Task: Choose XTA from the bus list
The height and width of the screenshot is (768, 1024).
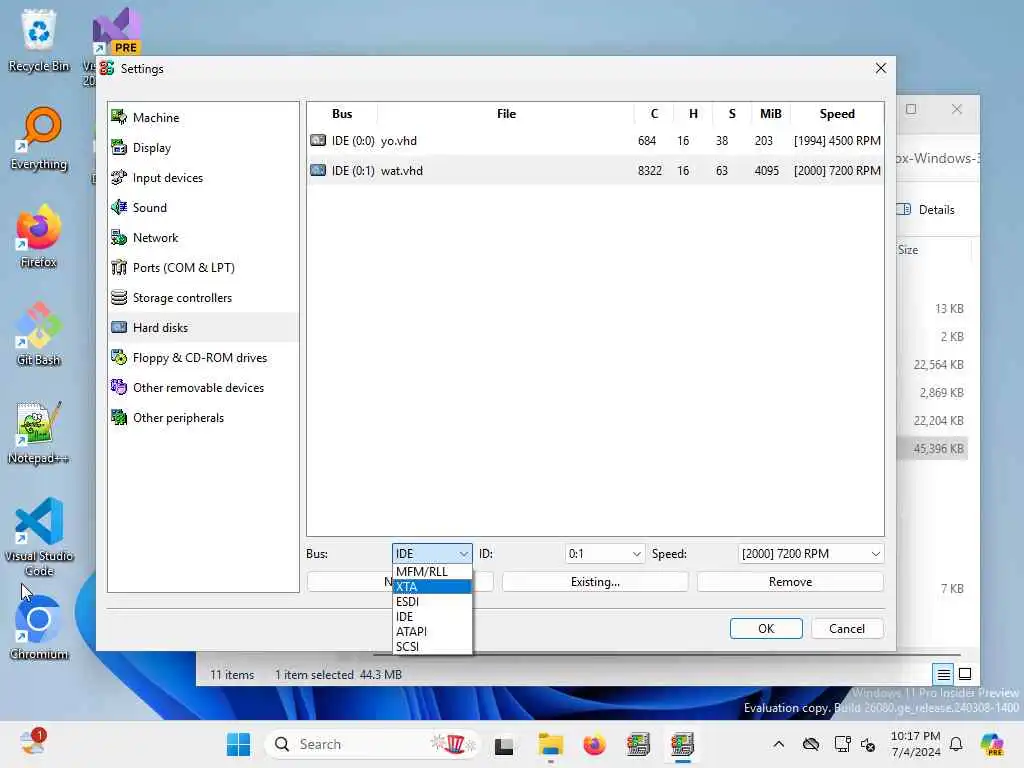Action: tap(432, 586)
